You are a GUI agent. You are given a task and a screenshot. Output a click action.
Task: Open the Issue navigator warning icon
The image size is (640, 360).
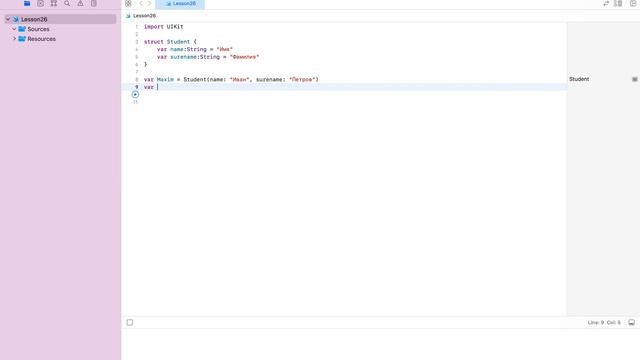tap(80, 3)
